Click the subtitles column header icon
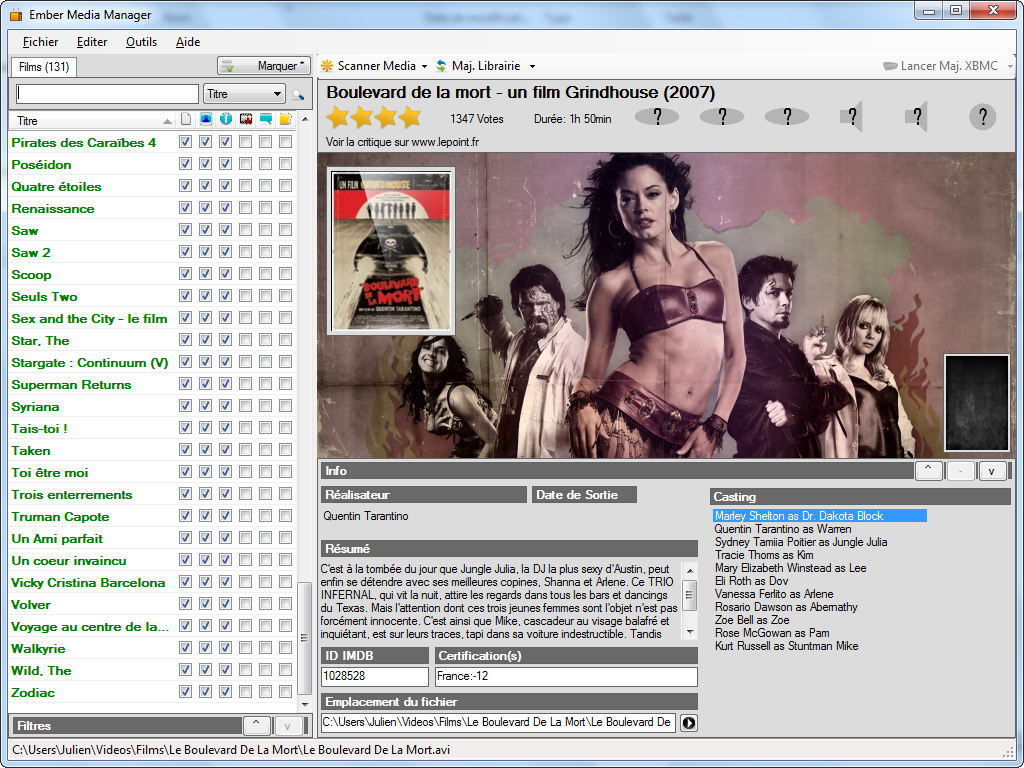This screenshot has height=768, width=1024. 265,120
